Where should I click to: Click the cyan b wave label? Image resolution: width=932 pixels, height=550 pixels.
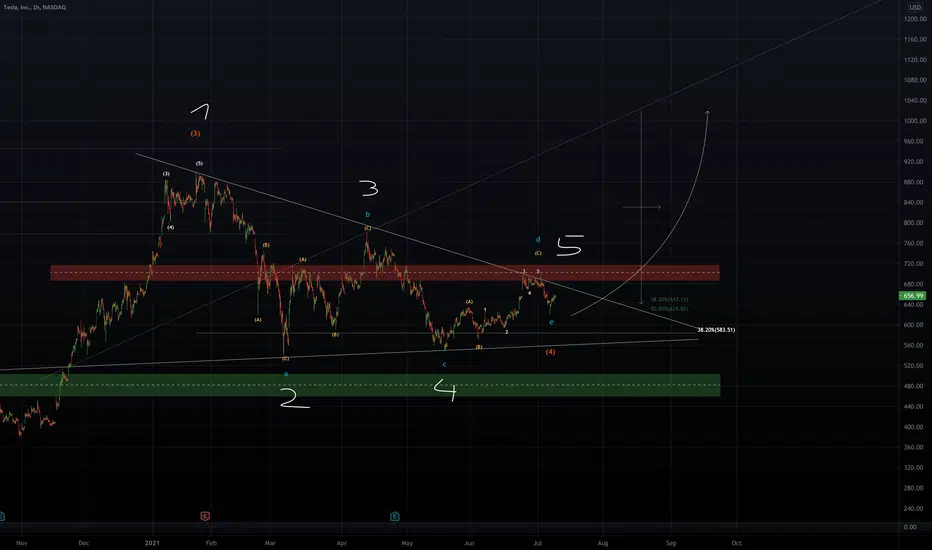tap(367, 215)
